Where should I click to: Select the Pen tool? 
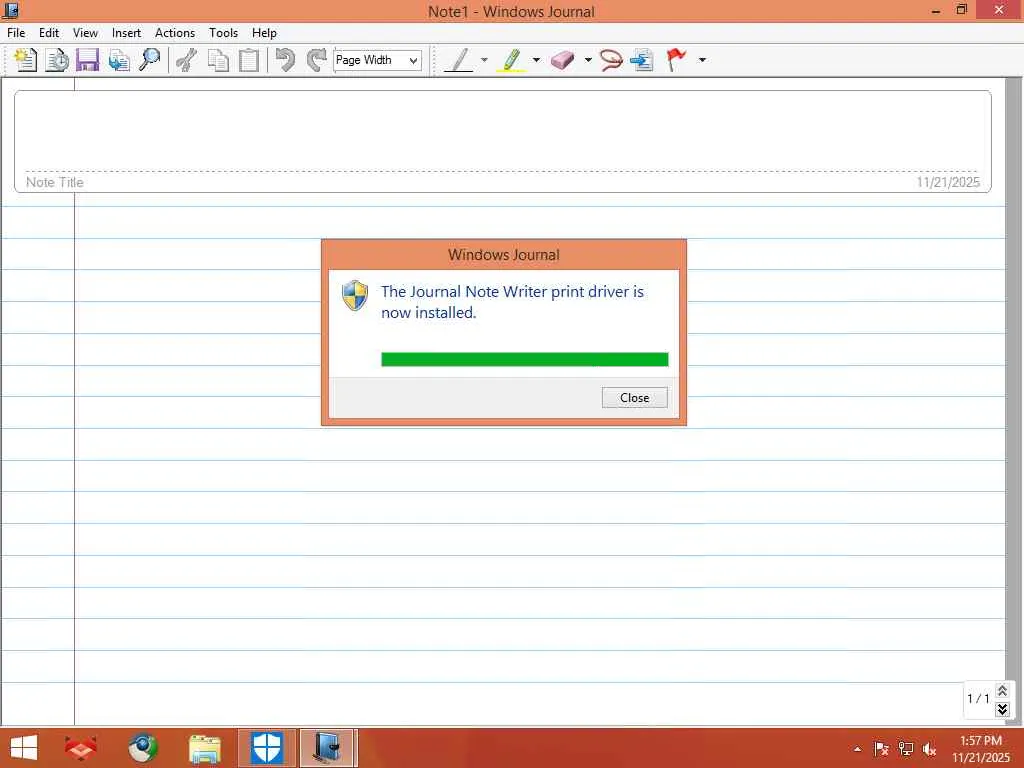point(459,60)
